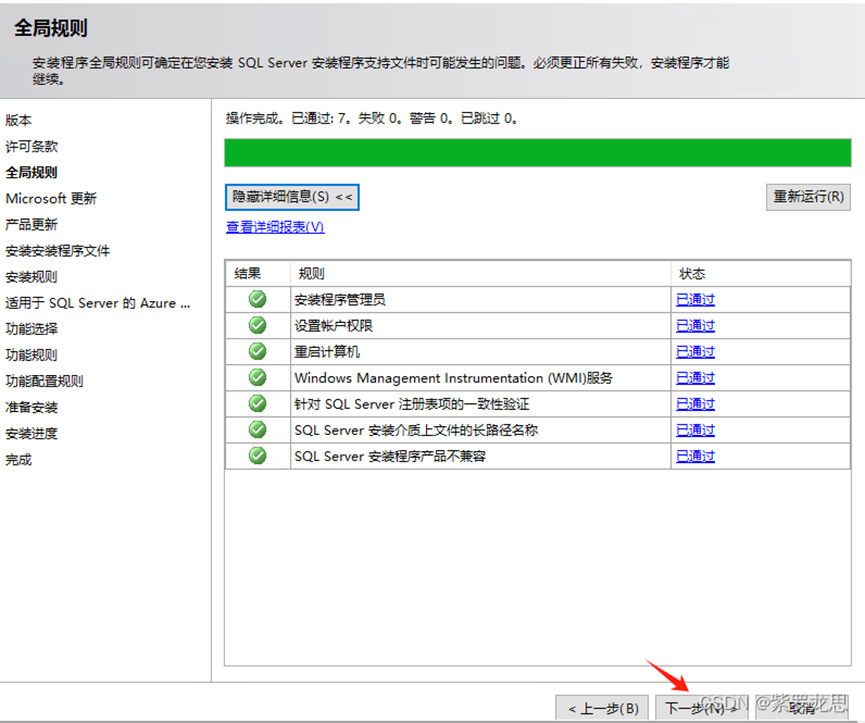This screenshot has width=865, height=723.
Task: Rerun the checks via 重新运行(R)
Action: click(808, 197)
